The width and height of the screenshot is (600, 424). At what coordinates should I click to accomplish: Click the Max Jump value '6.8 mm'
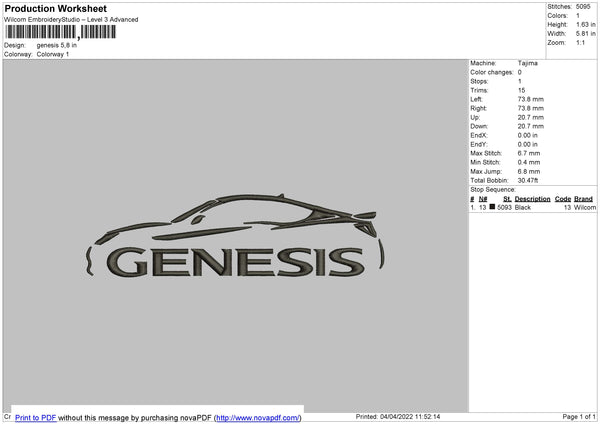point(529,171)
